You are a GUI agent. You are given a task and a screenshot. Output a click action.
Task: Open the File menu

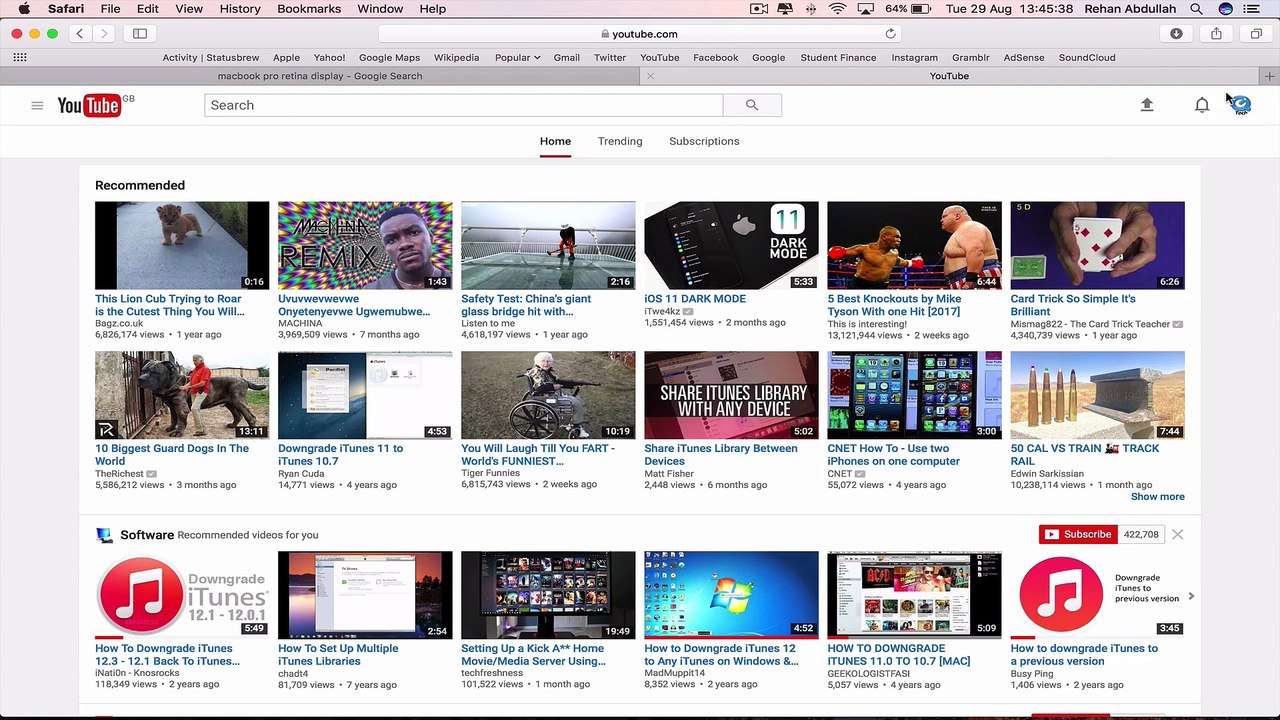tap(110, 9)
